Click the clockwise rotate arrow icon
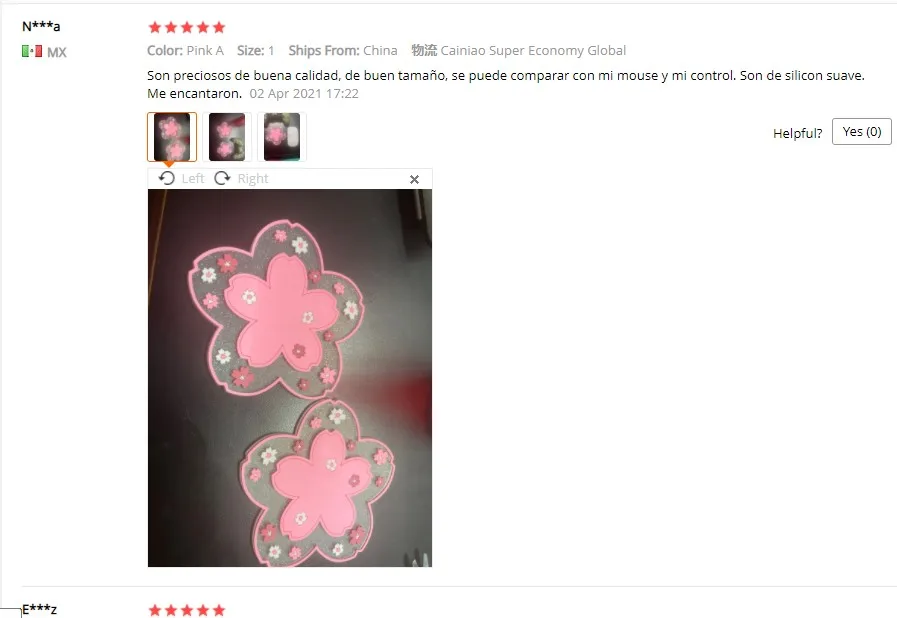 click(222, 179)
